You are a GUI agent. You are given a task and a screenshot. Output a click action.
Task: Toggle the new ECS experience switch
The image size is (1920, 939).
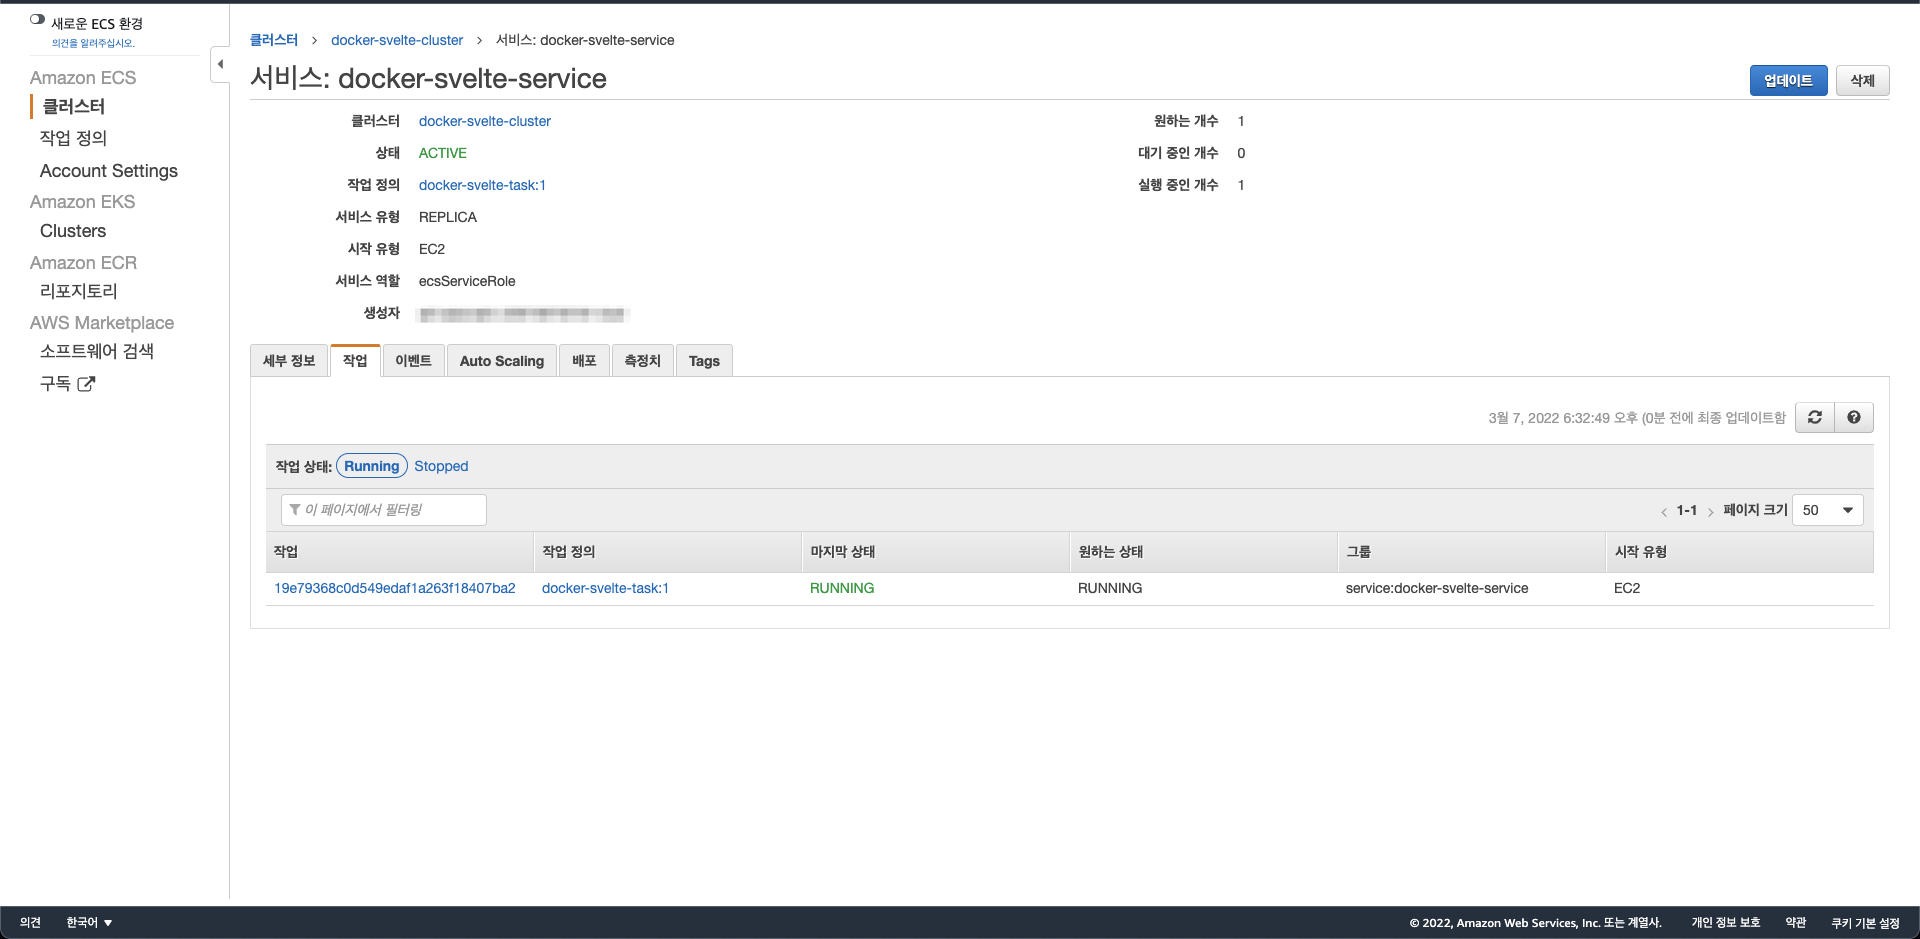coord(38,19)
